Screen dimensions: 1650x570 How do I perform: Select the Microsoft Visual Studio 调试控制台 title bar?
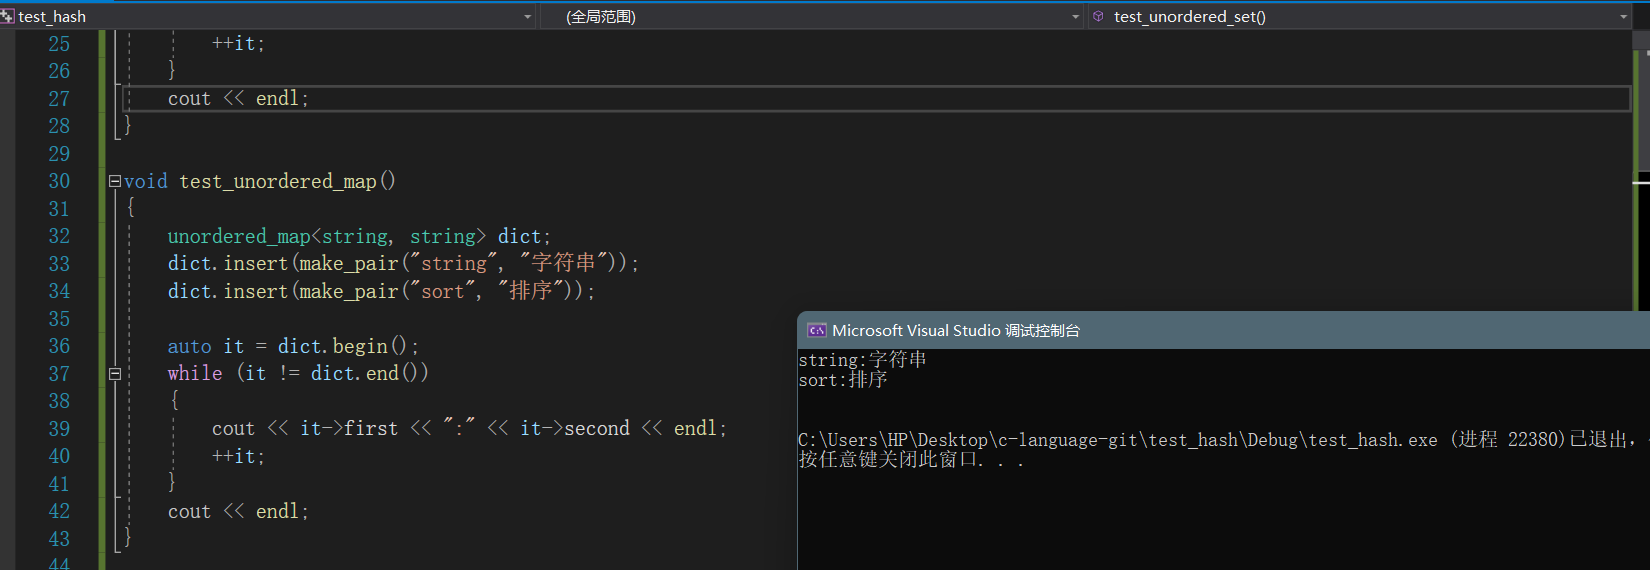1200,330
